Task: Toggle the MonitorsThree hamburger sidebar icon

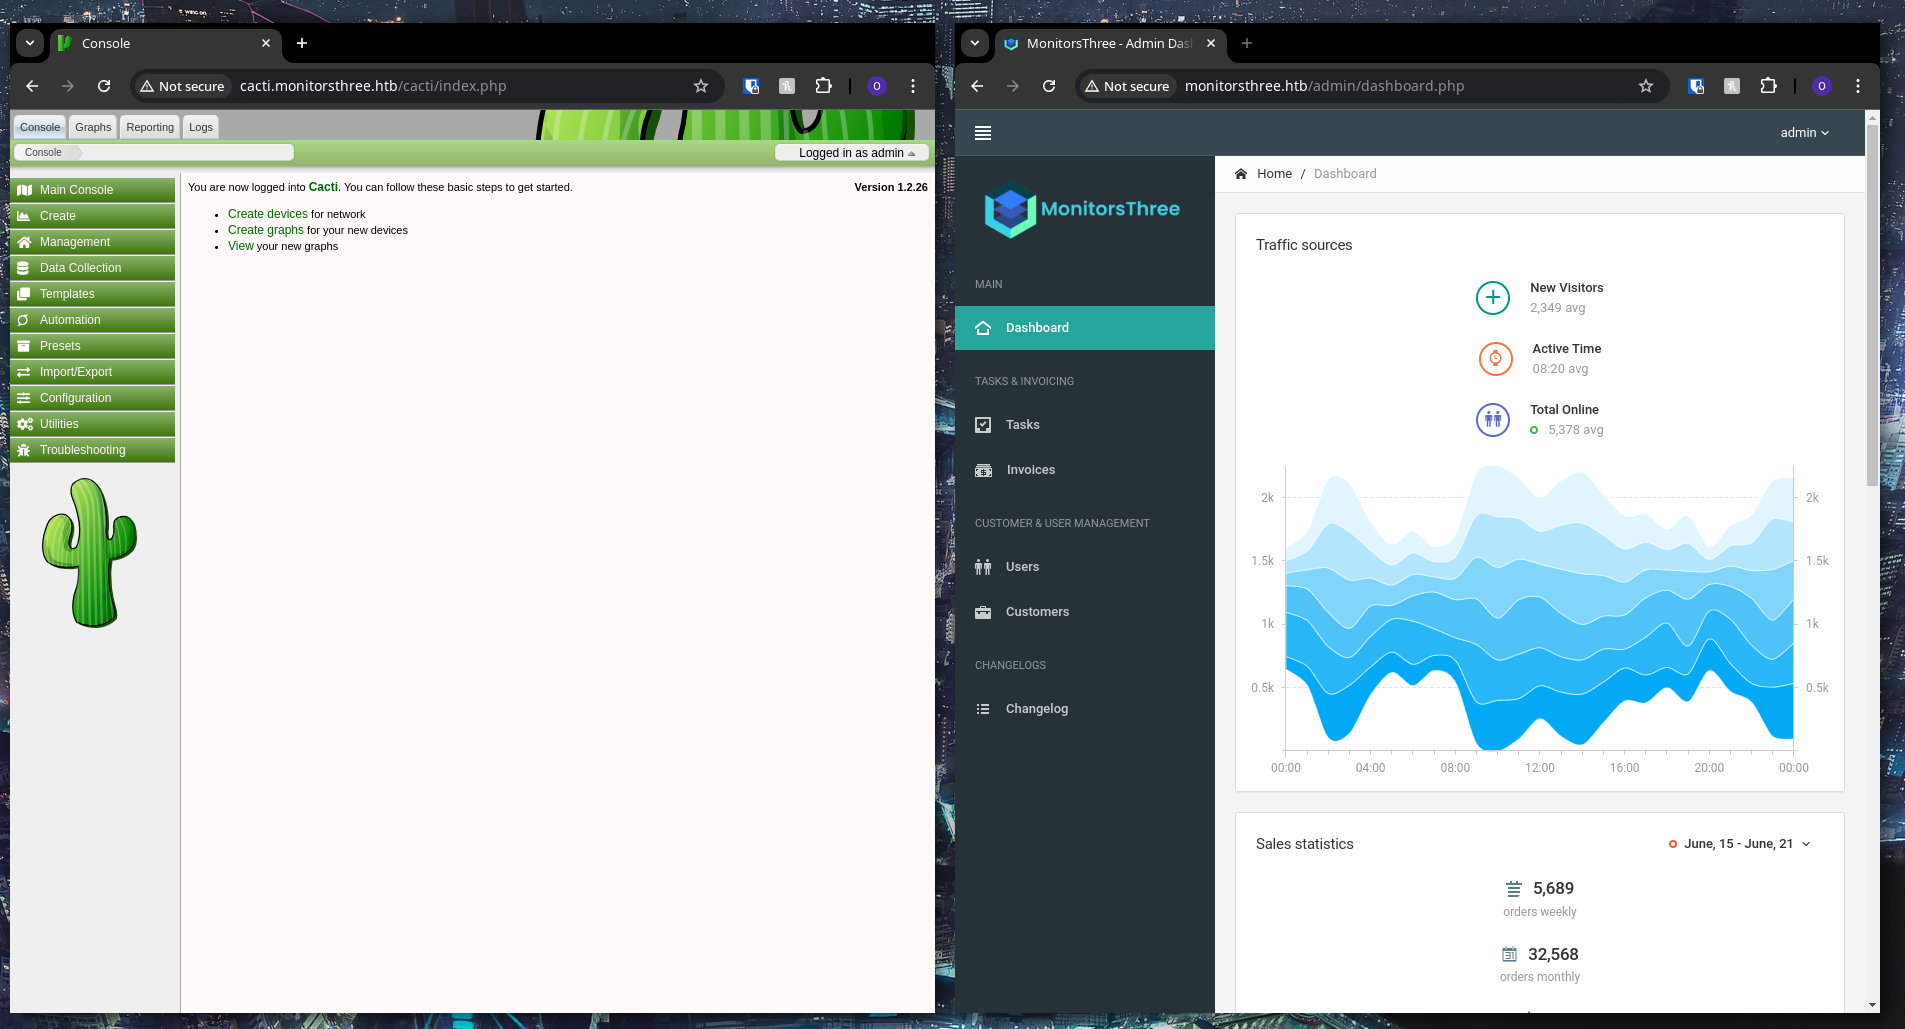Action: 983,133
